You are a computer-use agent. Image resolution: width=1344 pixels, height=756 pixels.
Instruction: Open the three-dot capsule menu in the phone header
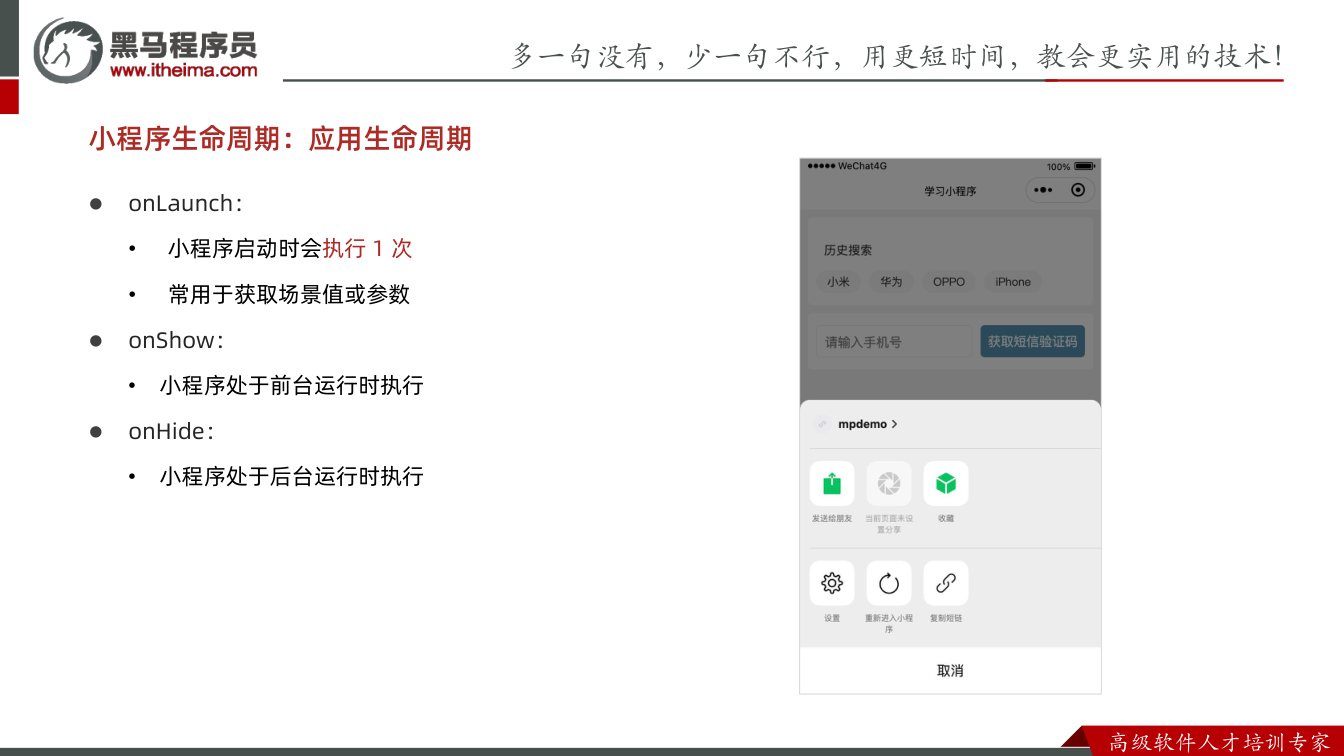pyautogui.click(x=1043, y=190)
